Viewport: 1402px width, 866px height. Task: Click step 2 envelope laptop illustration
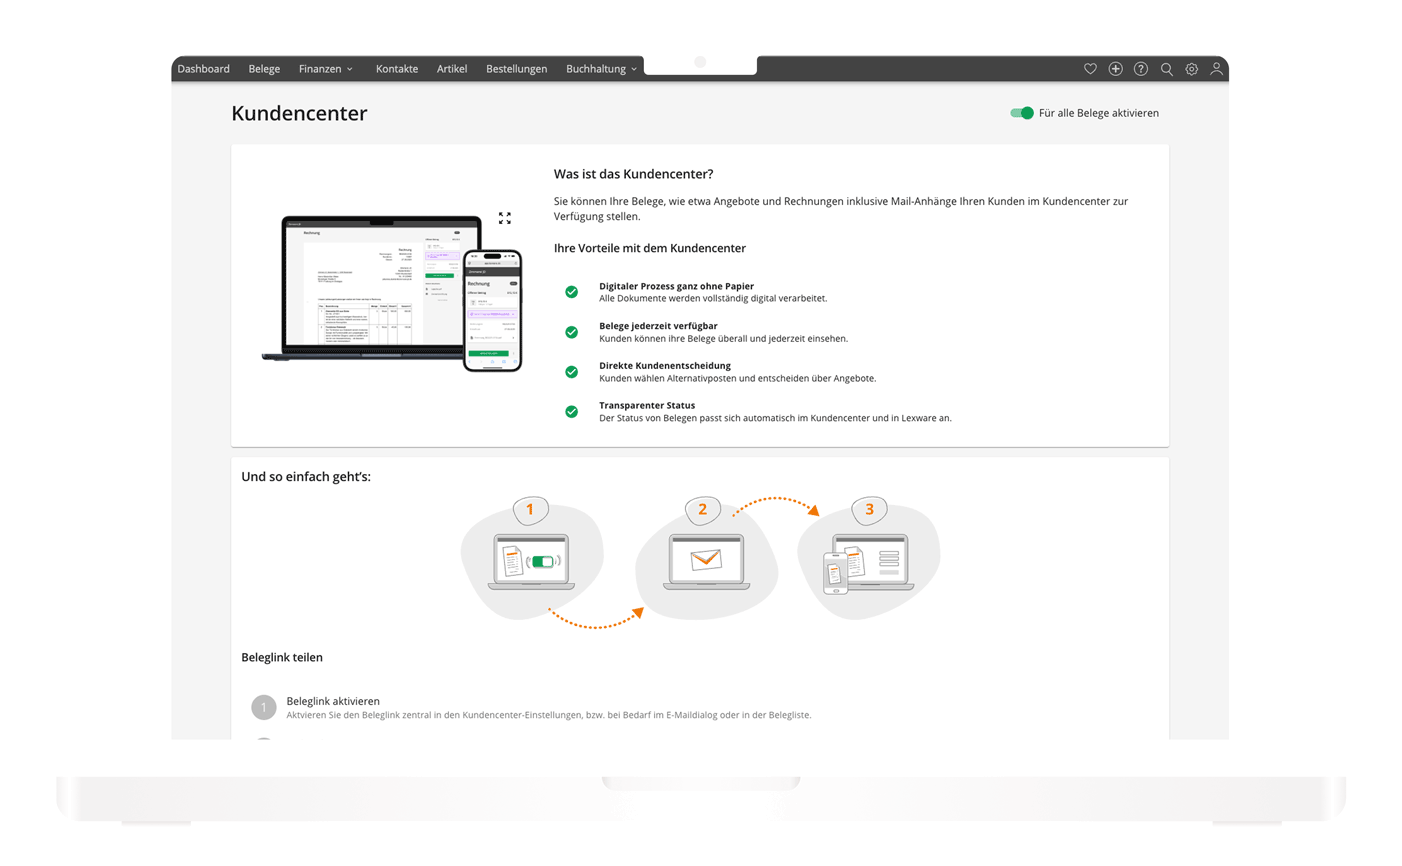(706, 562)
